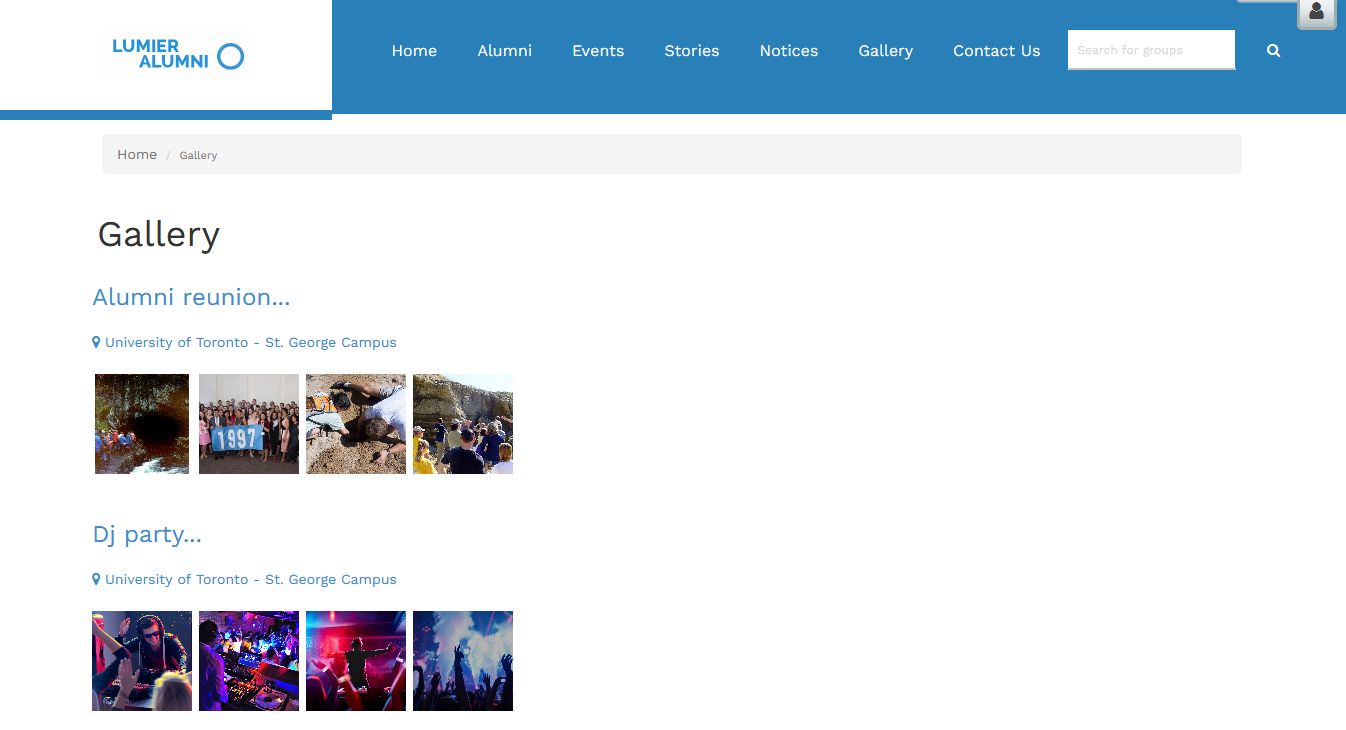Open the crowd by rocky cliff photo
Image resolution: width=1346 pixels, height=730 pixels.
(x=463, y=424)
